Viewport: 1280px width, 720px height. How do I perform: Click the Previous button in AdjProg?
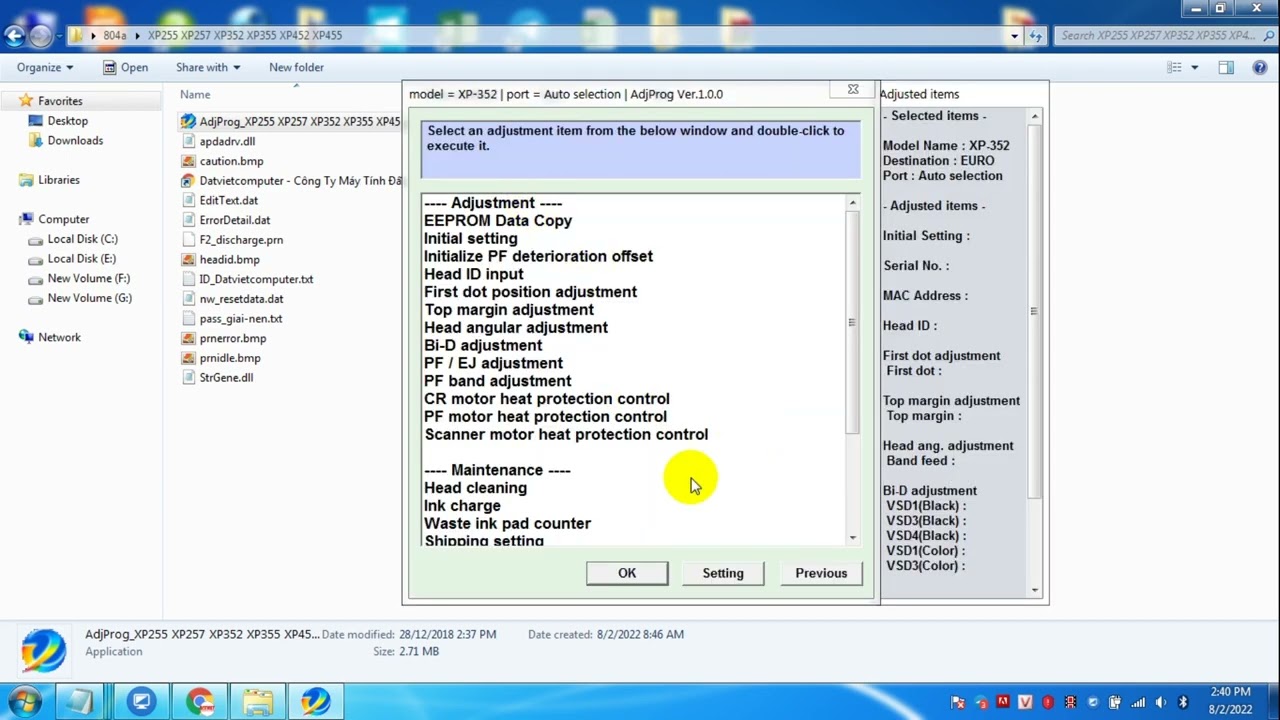pyautogui.click(x=821, y=573)
